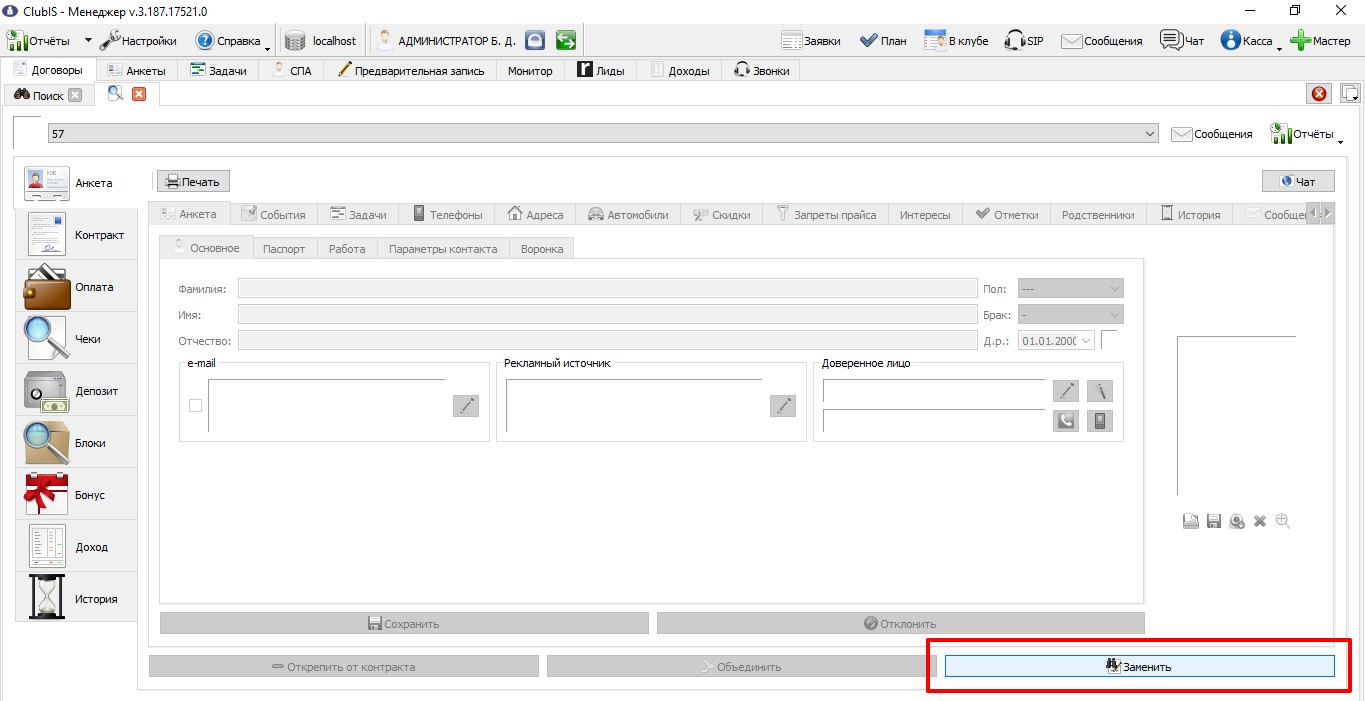This screenshot has height=701, width=1365.
Task: Click the lock icon beside administrator name
Action: pyautogui.click(x=536, y=41)
